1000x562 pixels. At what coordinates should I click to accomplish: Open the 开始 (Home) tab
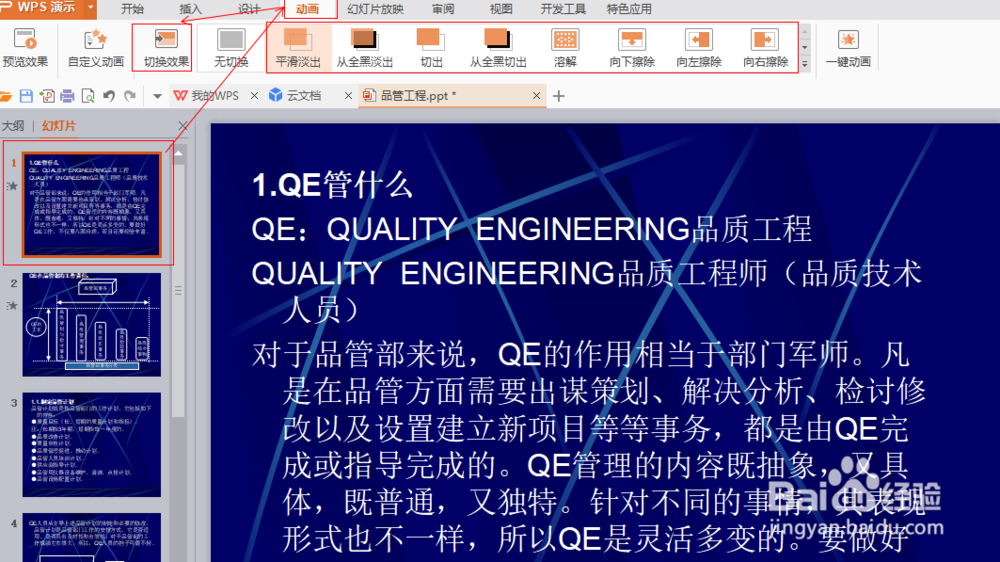(x=132, y=9)
